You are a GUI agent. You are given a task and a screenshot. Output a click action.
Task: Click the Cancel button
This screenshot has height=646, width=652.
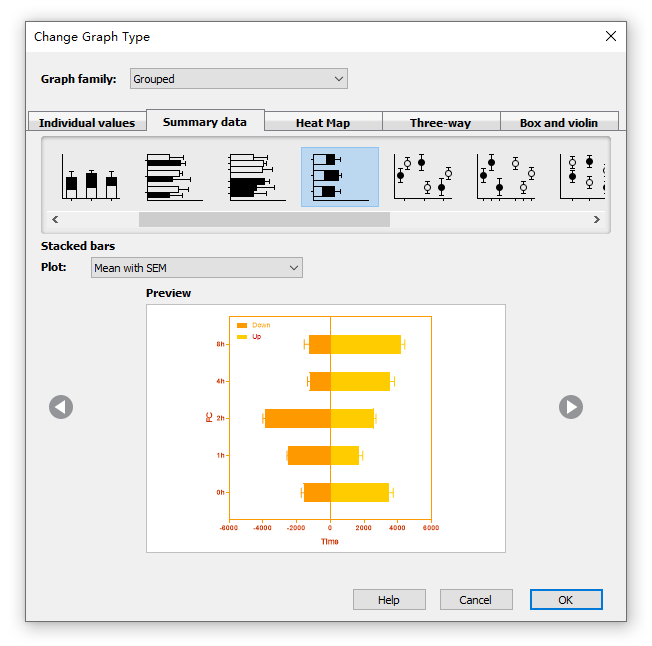[x=476, y=600]
